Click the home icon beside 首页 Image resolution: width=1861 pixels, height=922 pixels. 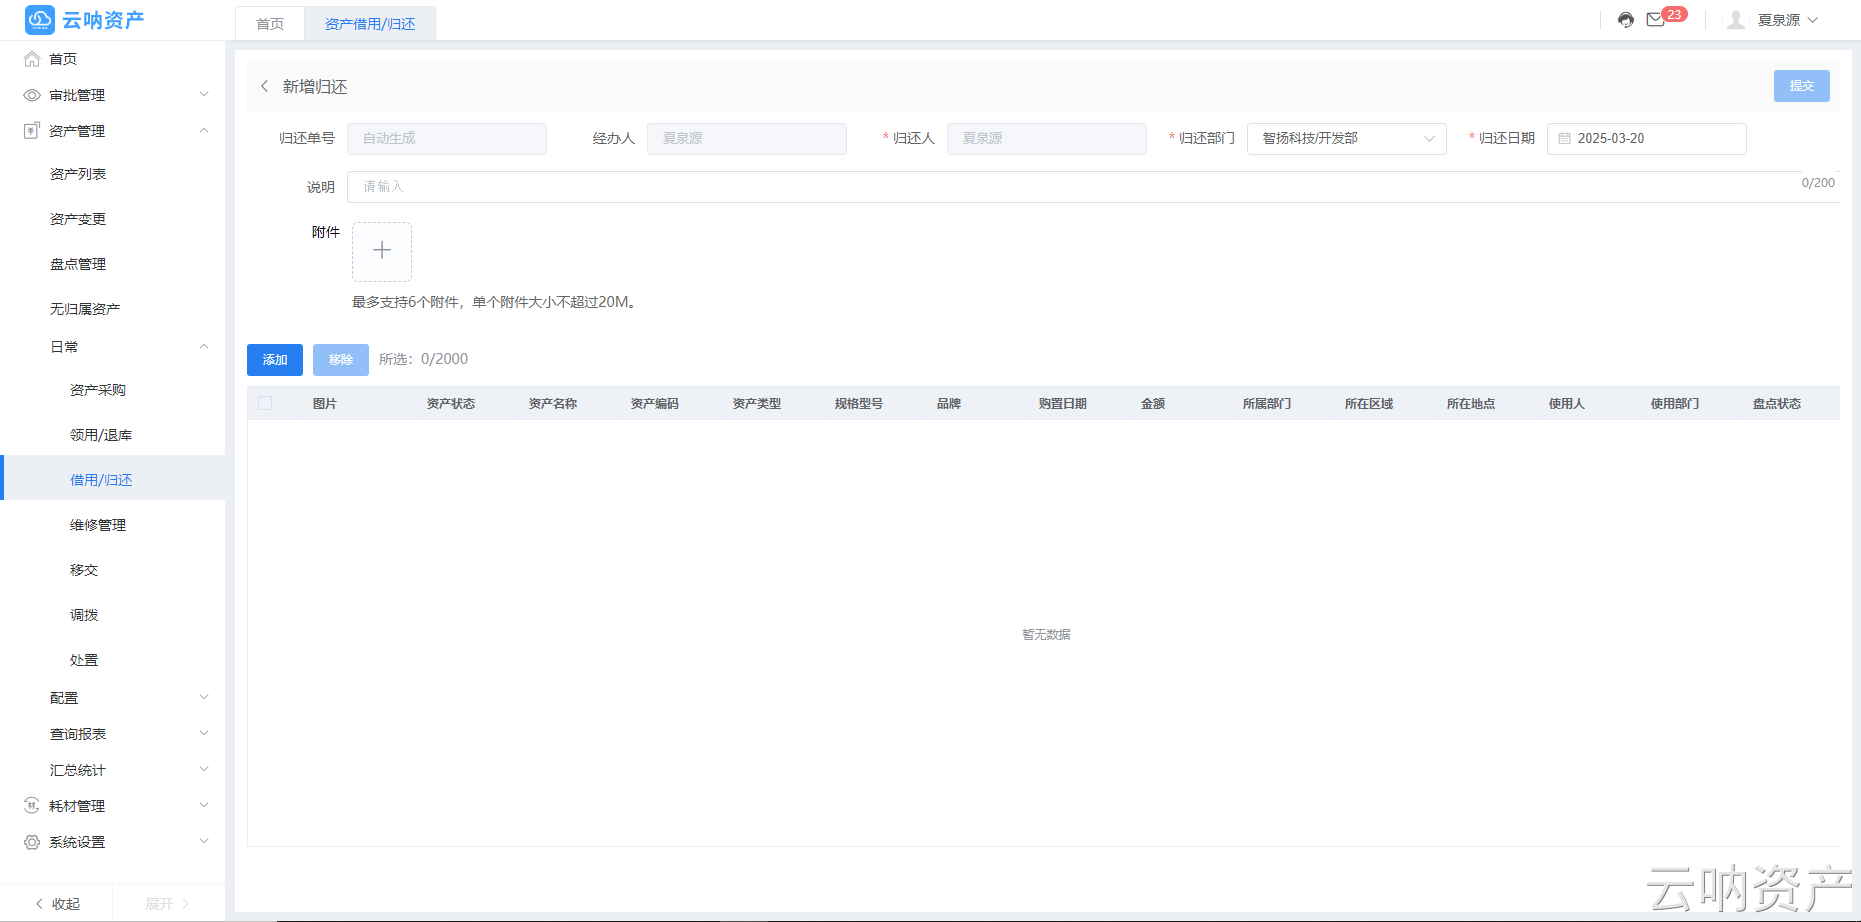pos(32,59)
